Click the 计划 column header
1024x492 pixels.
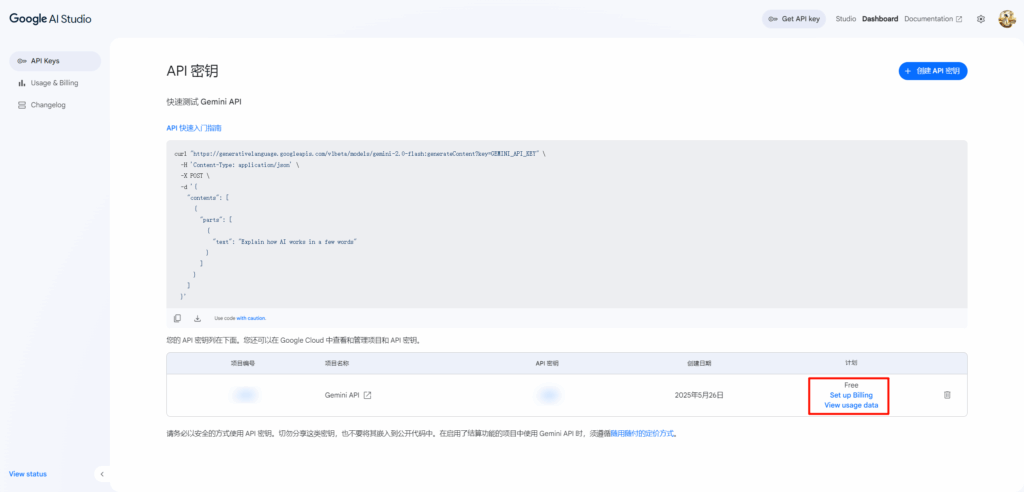point(851,363)
